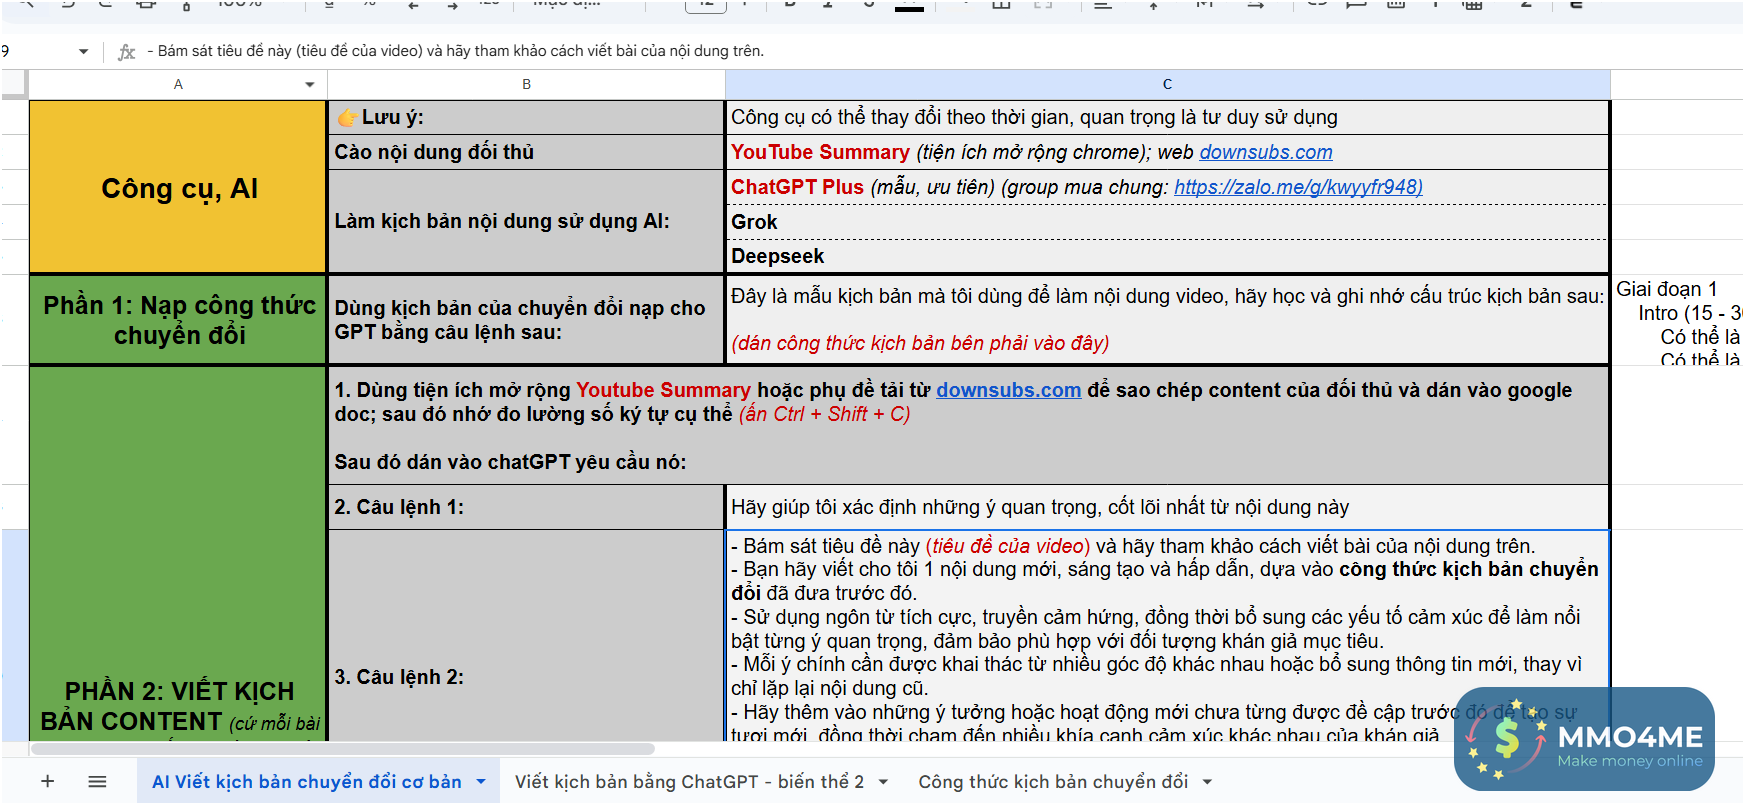This screenshot has width=1745, height=806.
Task: Open the all sheets list icon
Action: tap(97, 781)
